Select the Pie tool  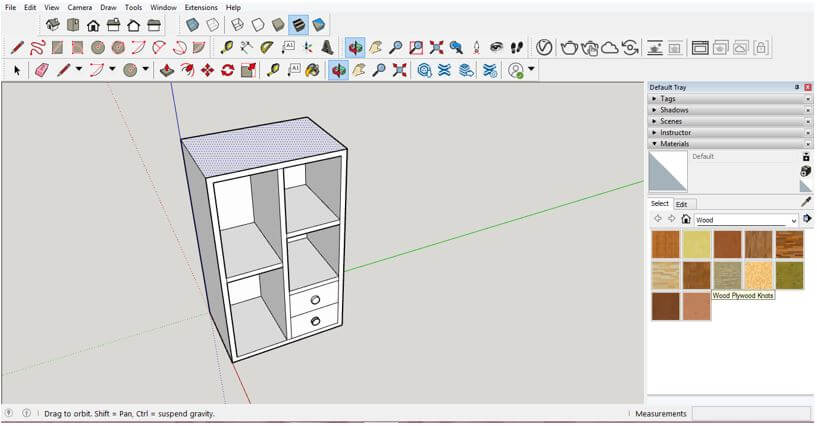199,48
